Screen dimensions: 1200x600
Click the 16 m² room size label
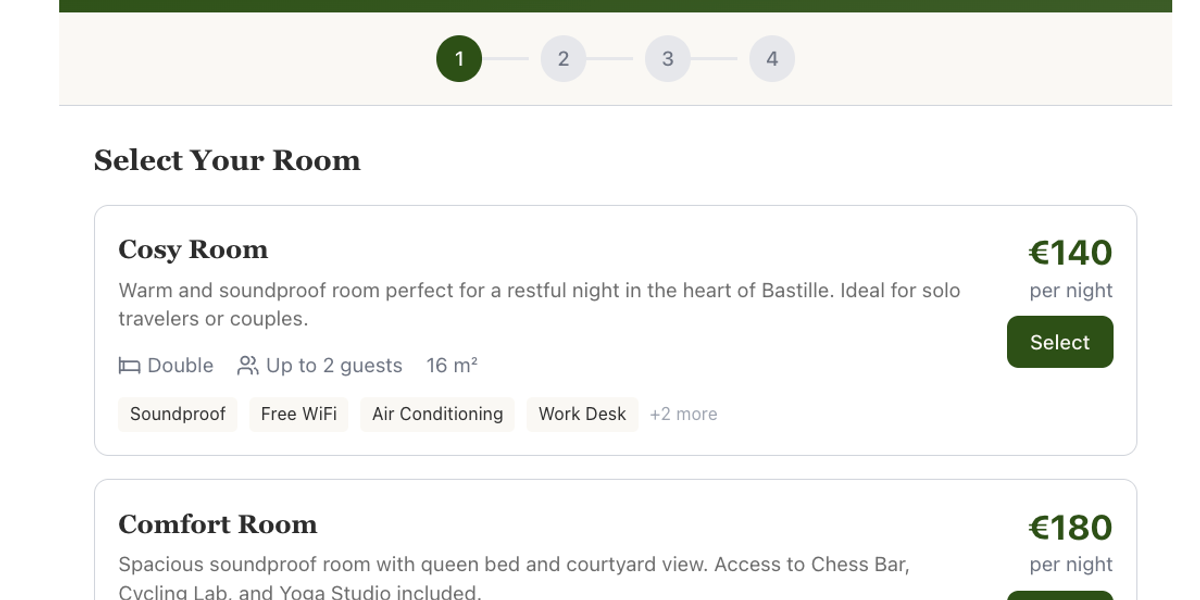450,365
